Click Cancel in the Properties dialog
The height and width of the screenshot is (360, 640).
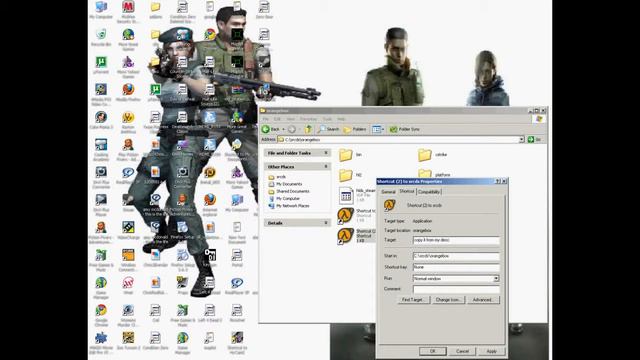click(462, 351)
